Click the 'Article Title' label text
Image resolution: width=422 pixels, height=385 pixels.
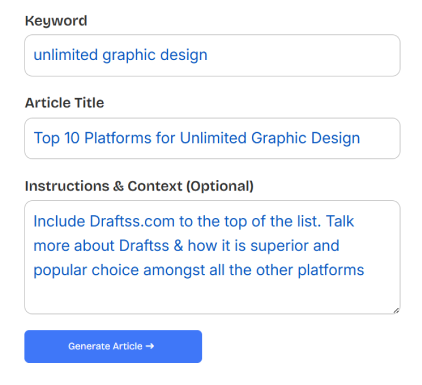tap(65, 103)
